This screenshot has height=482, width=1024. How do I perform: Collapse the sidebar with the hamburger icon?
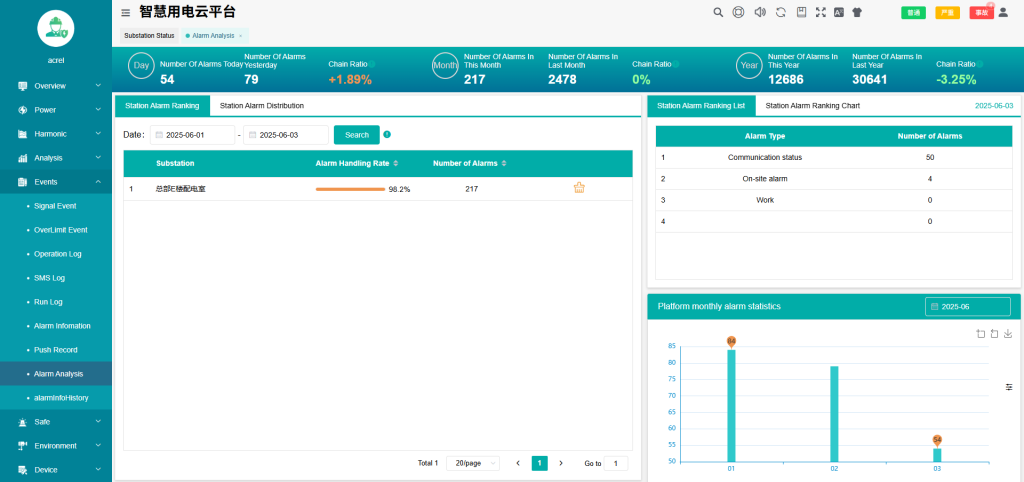[x=126, y=12]
